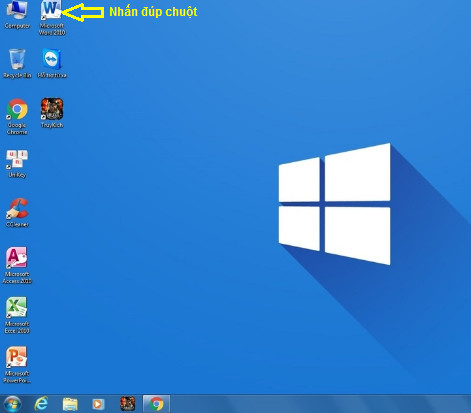Switch to the Chrome window in taskbar
This screenshot has width=471, height=413.
[x=156, y=404]
